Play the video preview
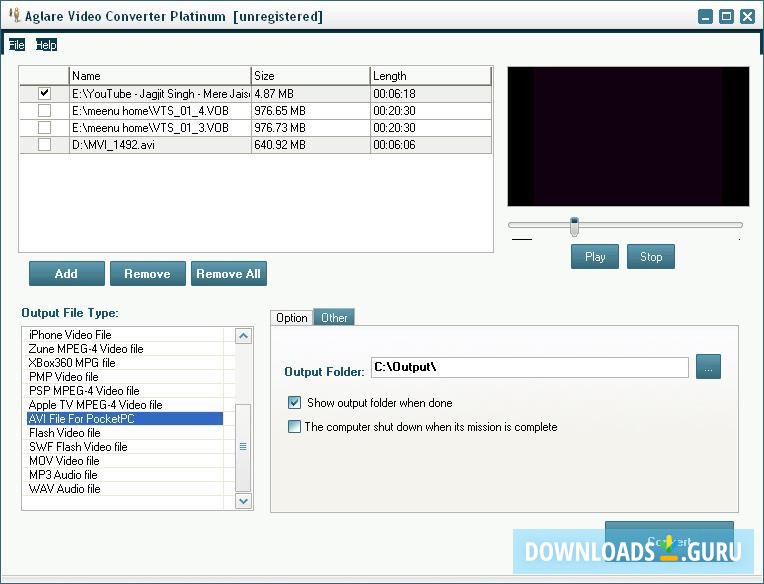The width and height of the screenshot is (764, 584). [595, 257]
